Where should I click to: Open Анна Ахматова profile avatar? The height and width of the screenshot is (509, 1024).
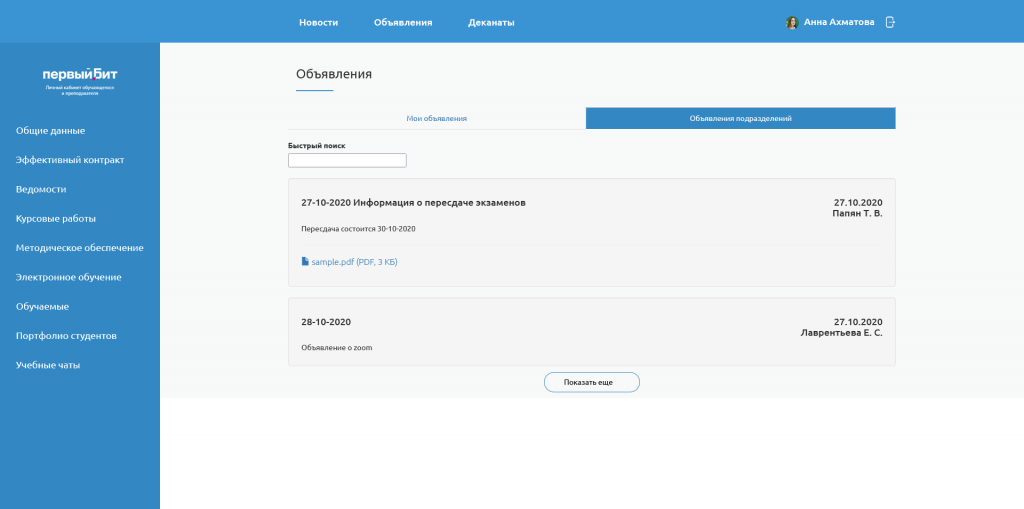[792, 22]
